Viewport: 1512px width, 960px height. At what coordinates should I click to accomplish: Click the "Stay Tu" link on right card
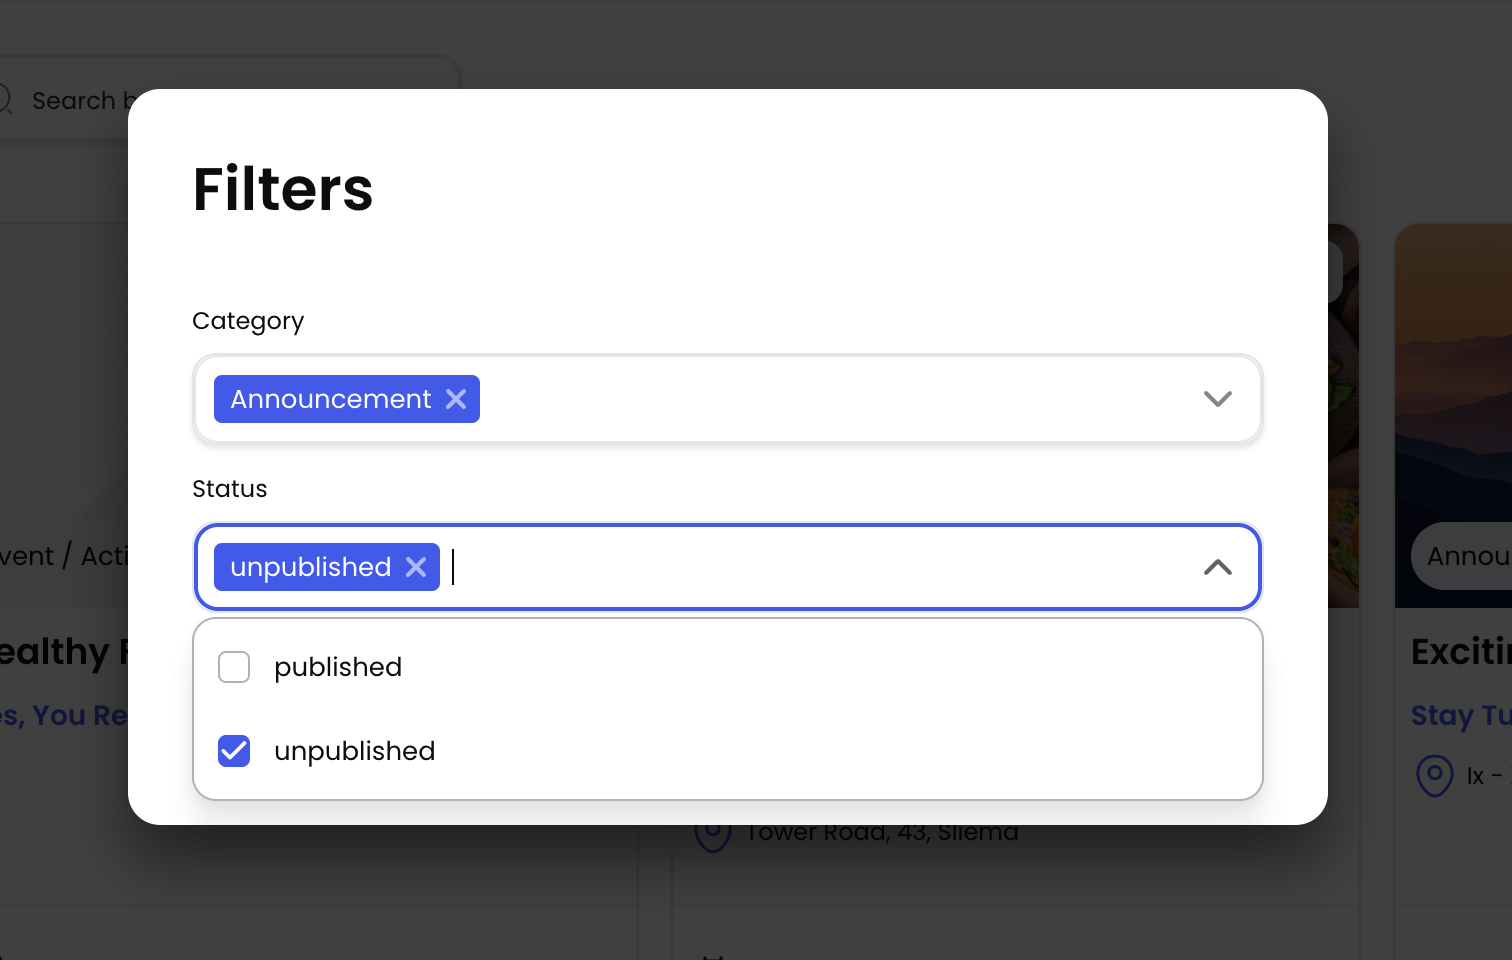tap(1460, 715)
